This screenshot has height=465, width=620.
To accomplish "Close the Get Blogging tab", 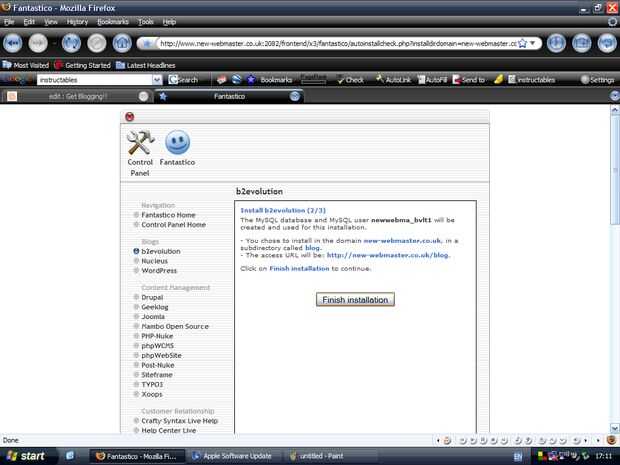I will coord(144,96).
